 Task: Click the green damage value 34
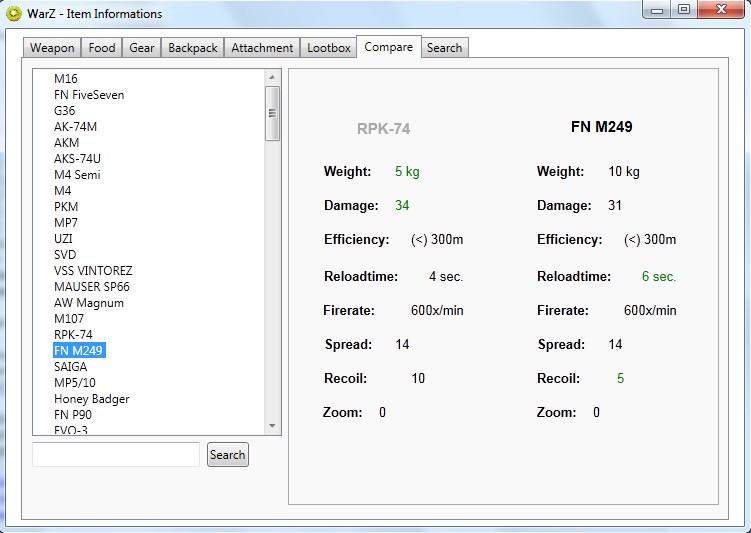[x=402, y=205]
